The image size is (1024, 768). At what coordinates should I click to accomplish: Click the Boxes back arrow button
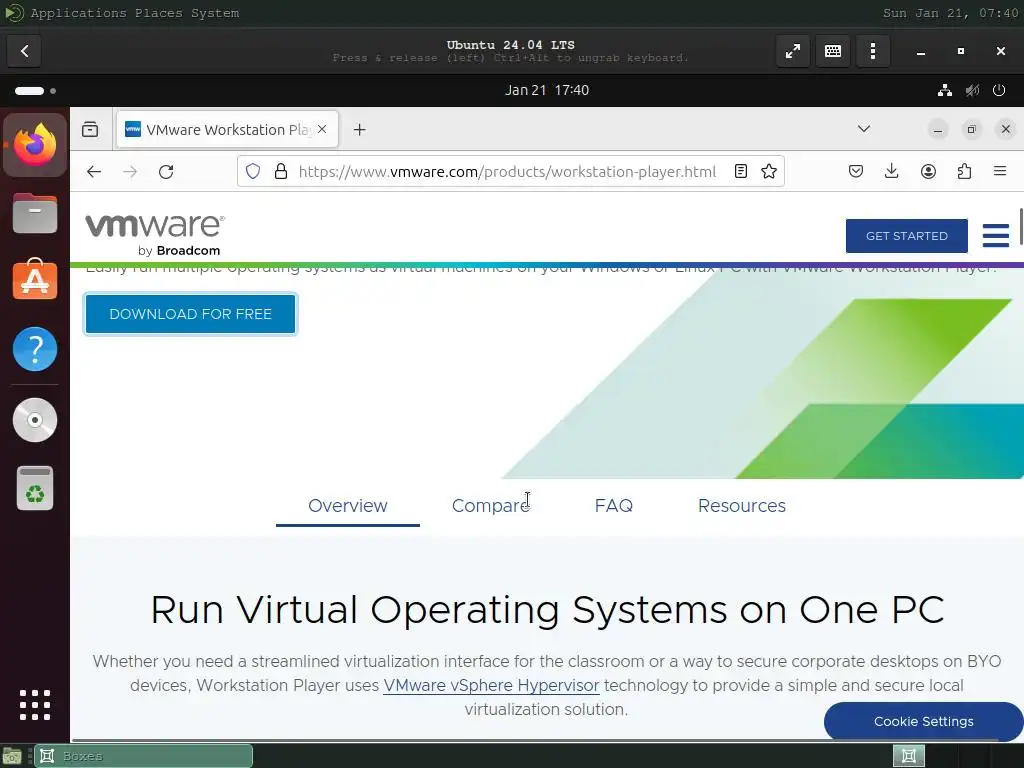(24, 51)
